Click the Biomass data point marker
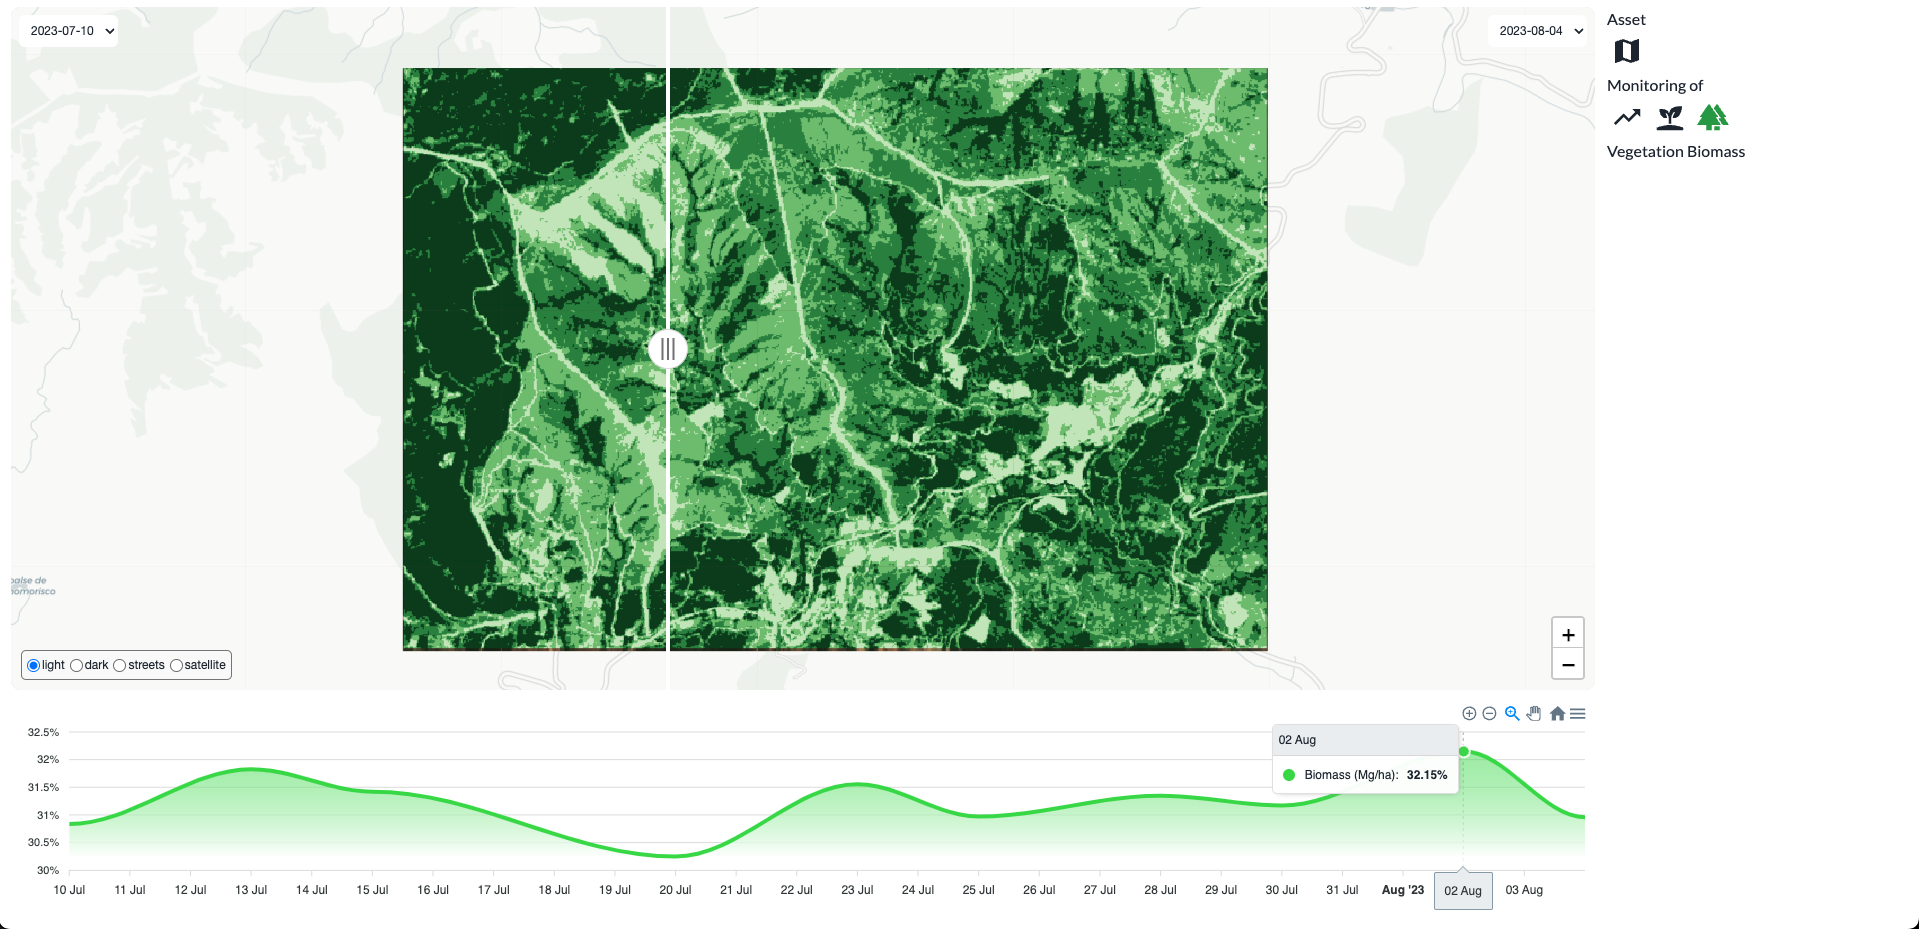Image resolution: width=1919 pixels, height=929 pixels. tap(1463, 751)
